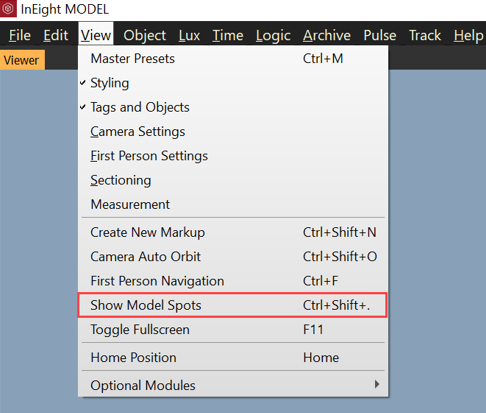Open the File menu
The width and height of the screenshot is (486, 413).
coord(20,35)
